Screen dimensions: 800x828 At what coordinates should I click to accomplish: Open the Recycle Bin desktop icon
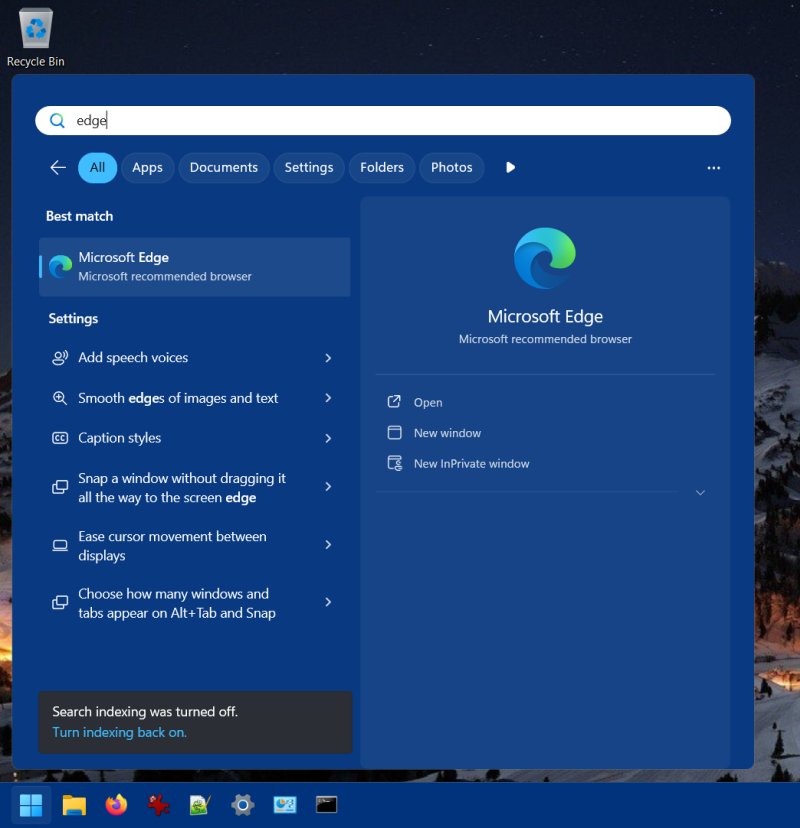pyautogui.click(x=36, y=38)
